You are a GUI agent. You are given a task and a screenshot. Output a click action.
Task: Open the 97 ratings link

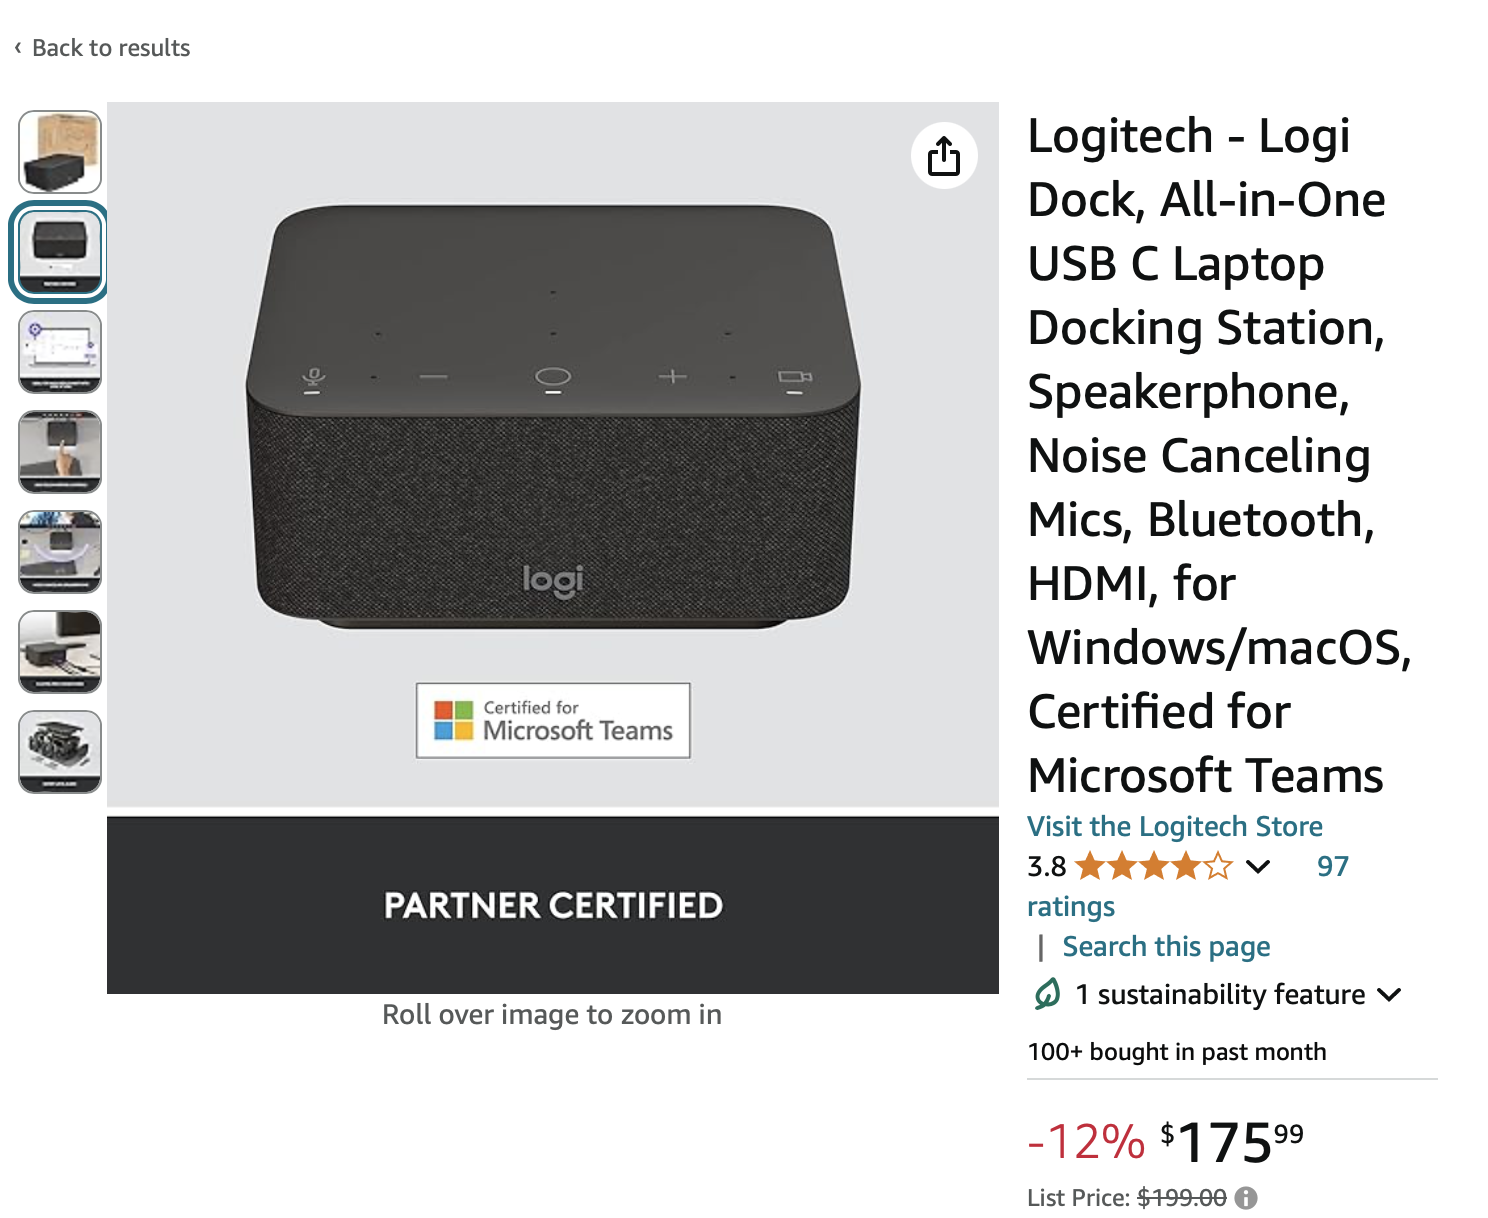tap(1332, 866)
